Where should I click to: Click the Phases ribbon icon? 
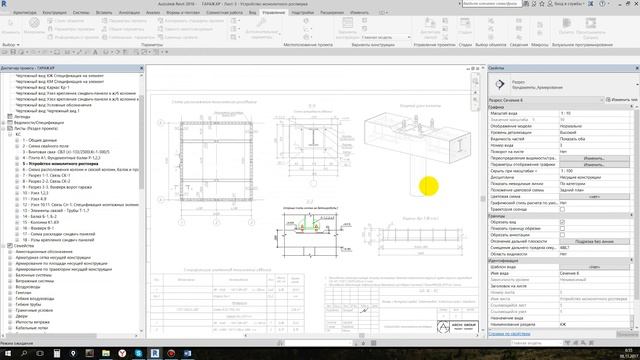pos(465,23)
